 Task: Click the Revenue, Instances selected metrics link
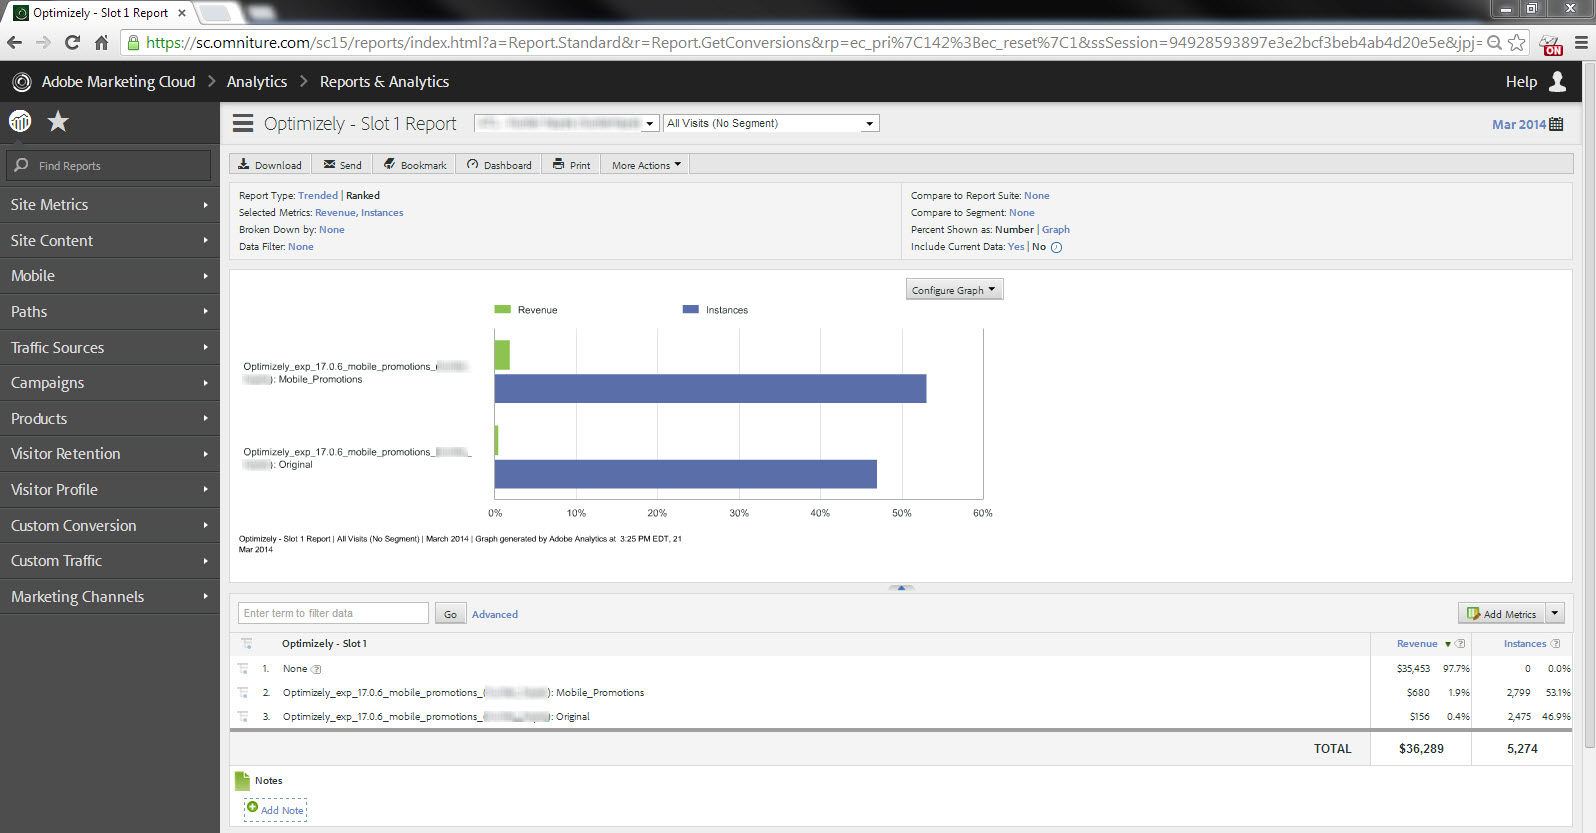click(359, 213)
